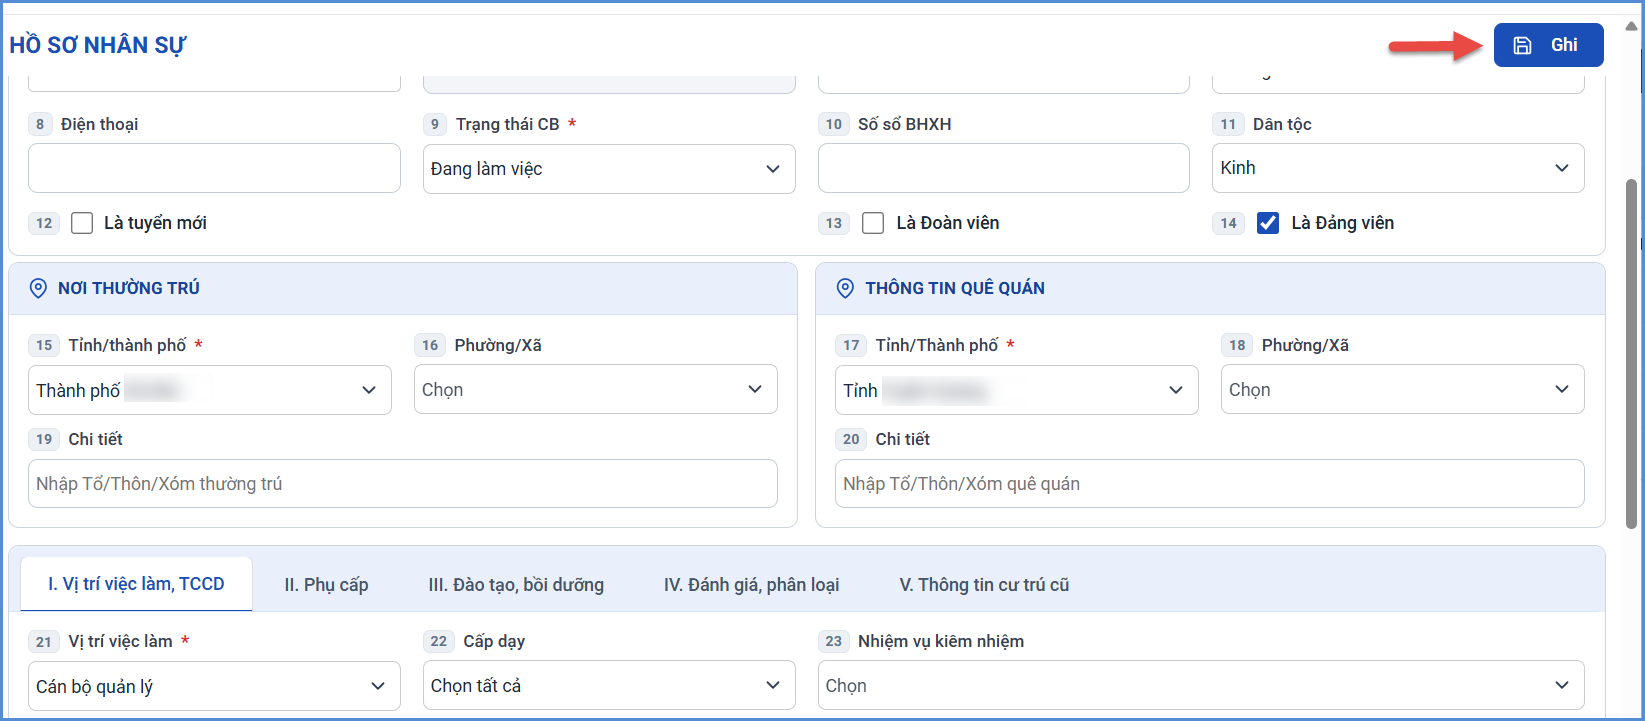Choose Phường/Xã dropdown under Thông tin quê quán
This screenshot has height=721, width=1645.
[1403, 389]
